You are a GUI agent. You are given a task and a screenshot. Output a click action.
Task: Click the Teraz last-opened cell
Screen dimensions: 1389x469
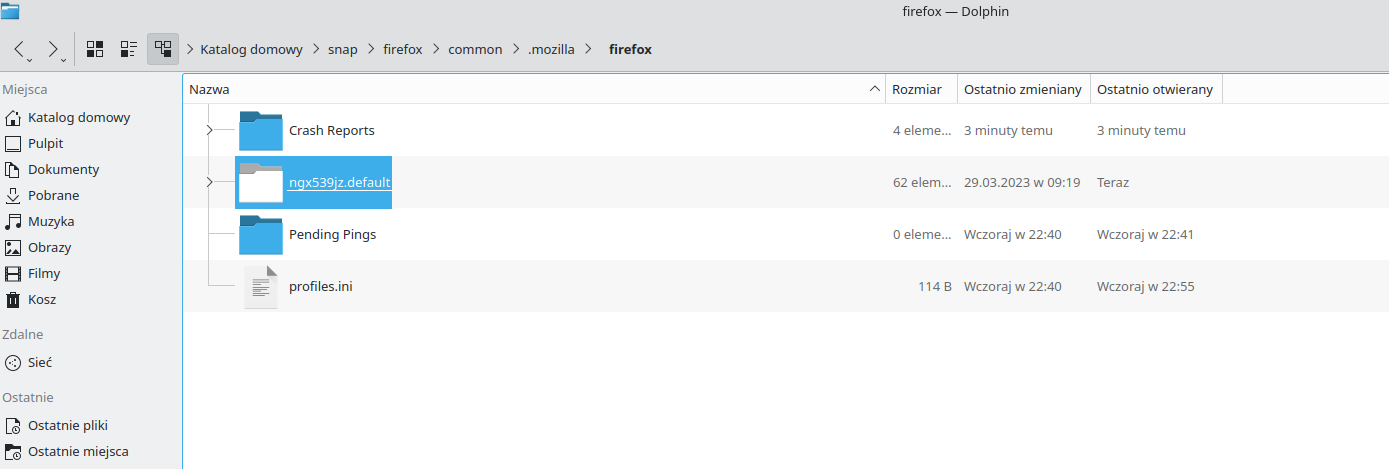(1113, 183)
